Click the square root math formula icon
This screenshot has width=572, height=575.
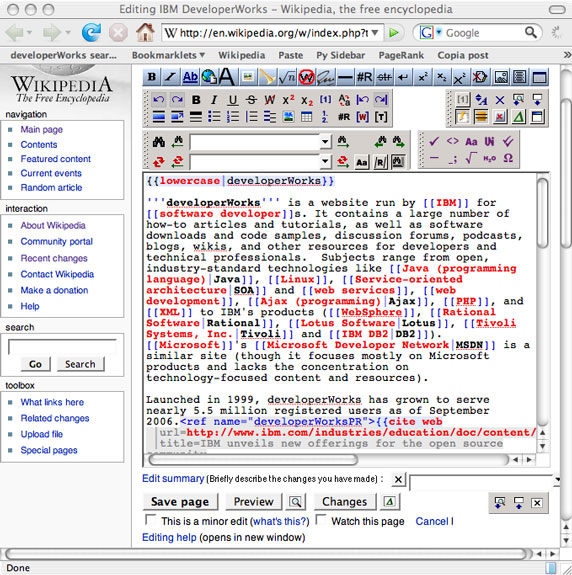point(287,77)
